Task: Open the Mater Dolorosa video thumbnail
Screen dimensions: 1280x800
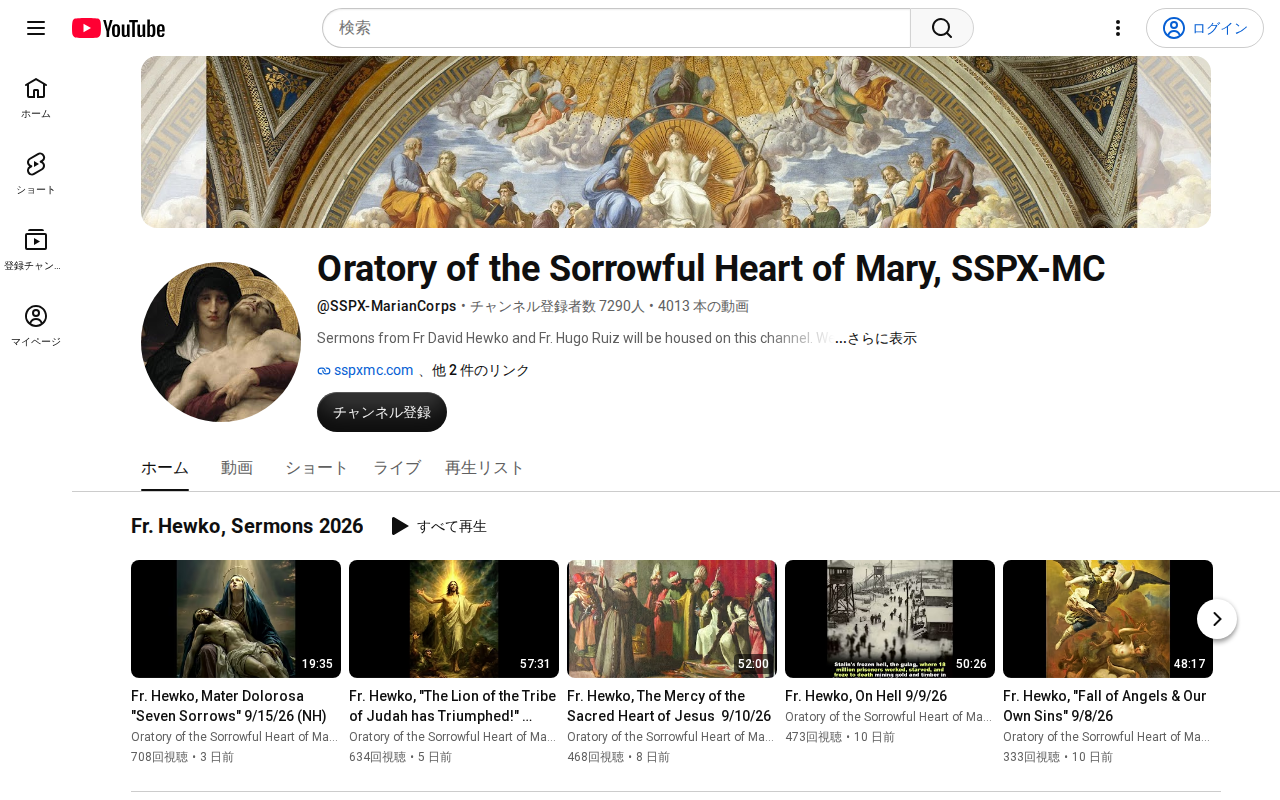Action: 236,619
